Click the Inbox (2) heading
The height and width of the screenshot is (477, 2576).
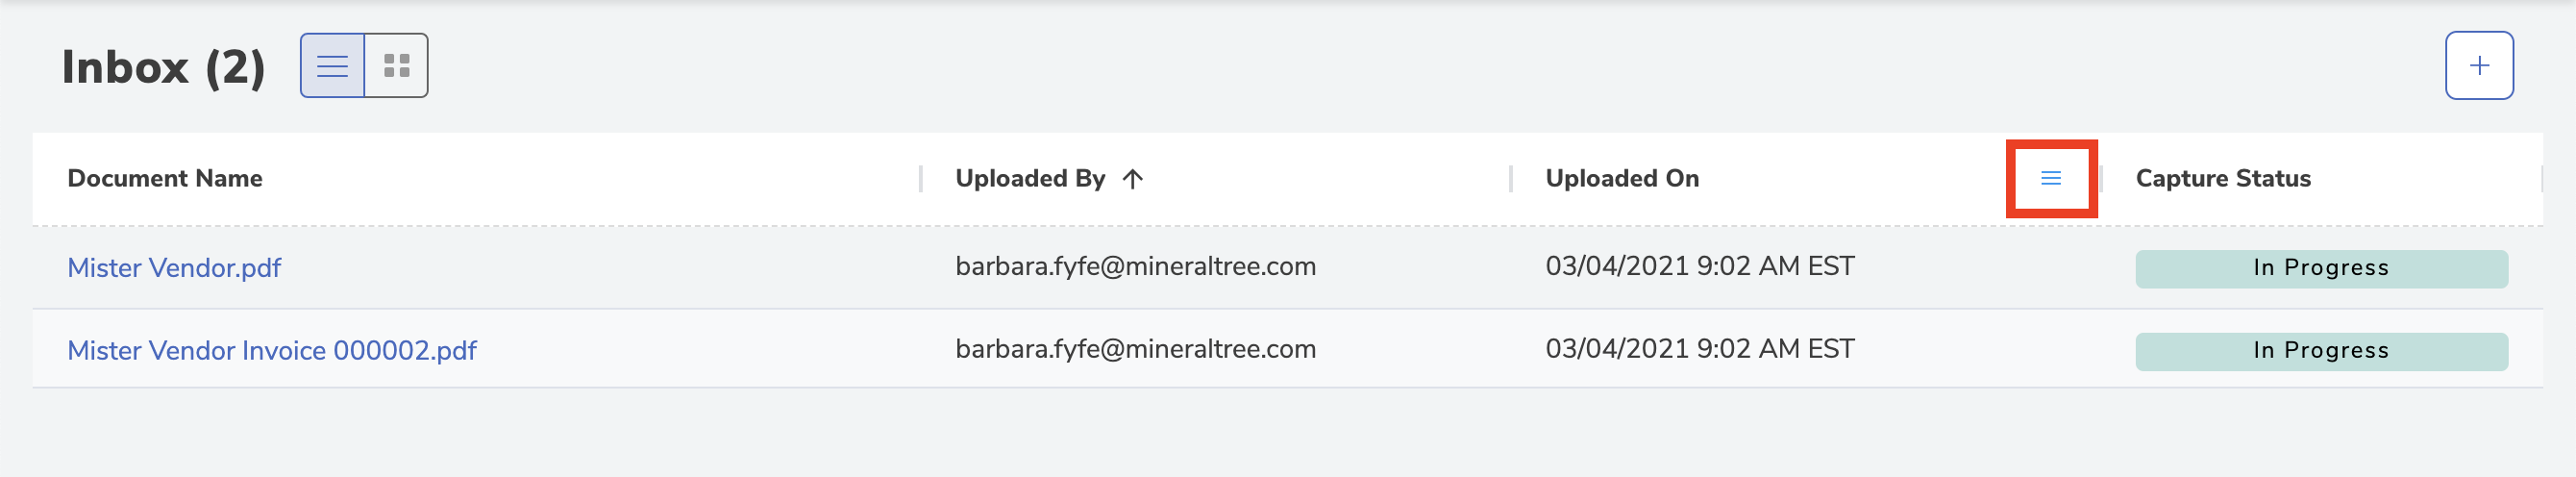pyautogui.click(x=163, y=68)
